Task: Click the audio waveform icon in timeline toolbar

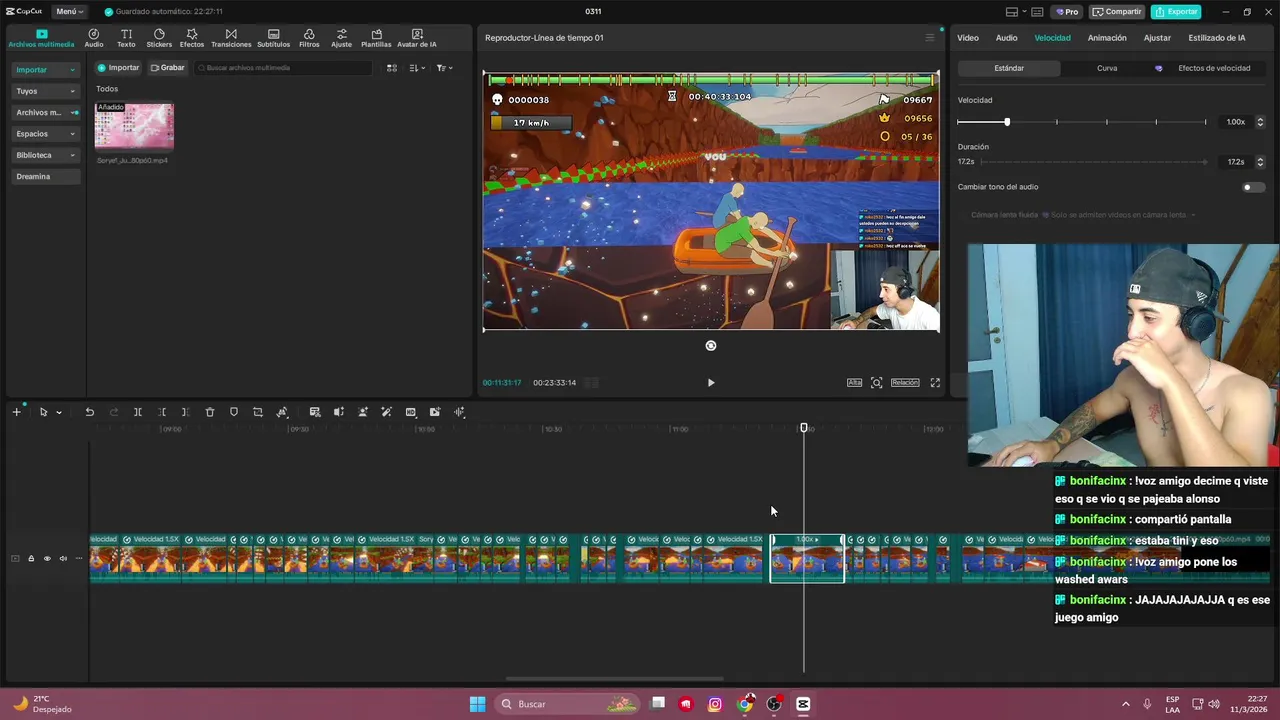Action: point(459,412)
